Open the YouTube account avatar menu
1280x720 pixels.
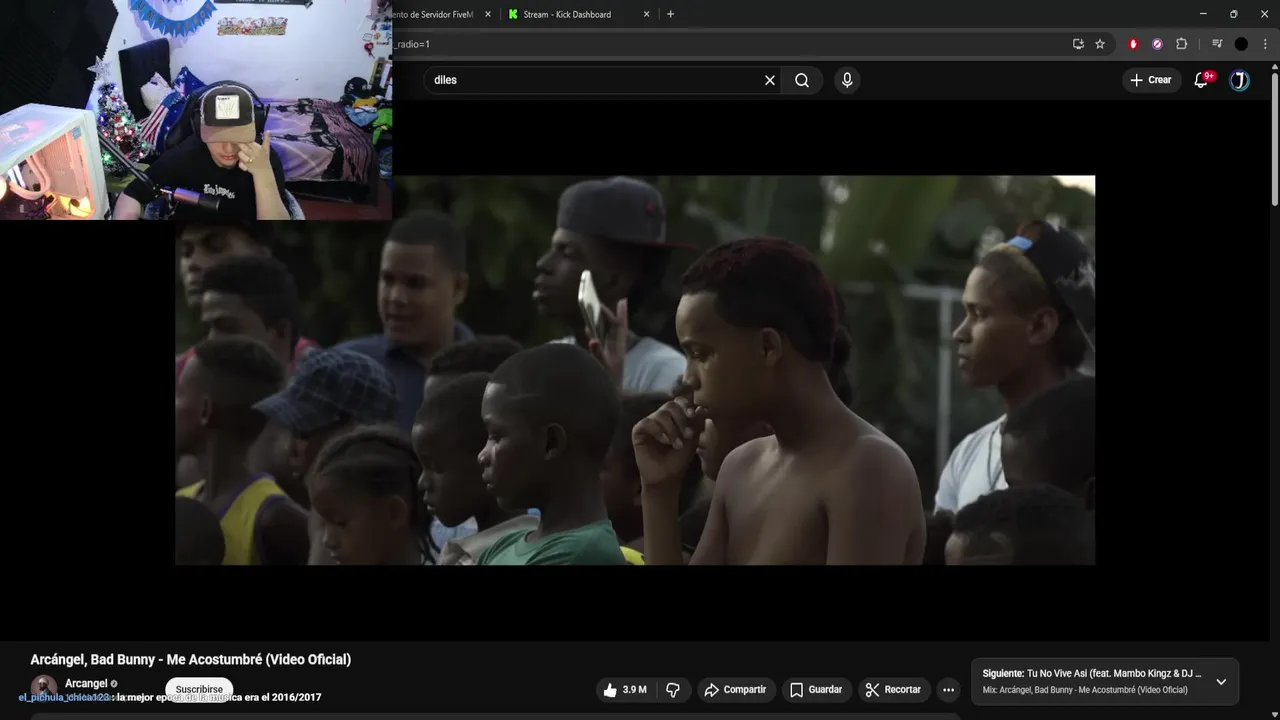coord(1240,80)
